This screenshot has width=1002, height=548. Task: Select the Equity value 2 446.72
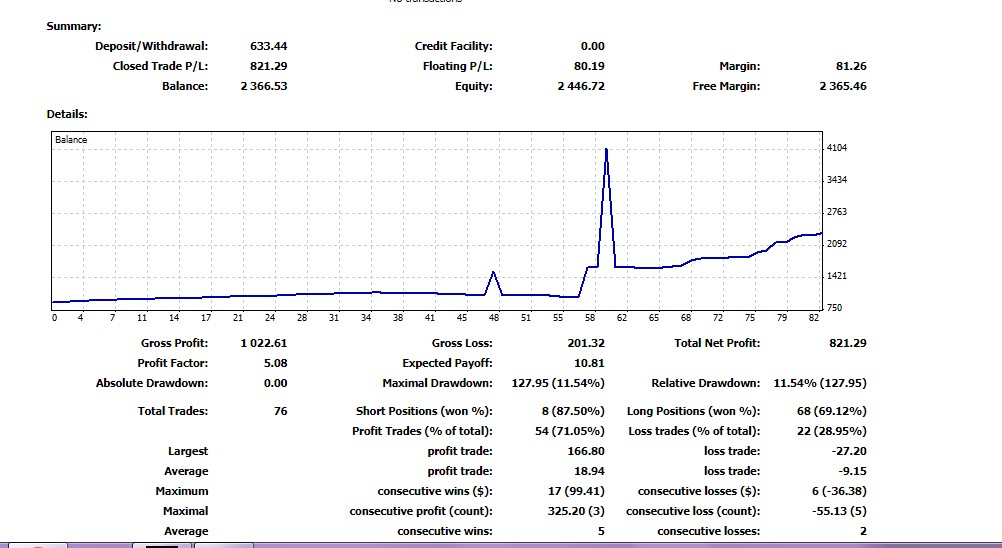click(581, 86)
